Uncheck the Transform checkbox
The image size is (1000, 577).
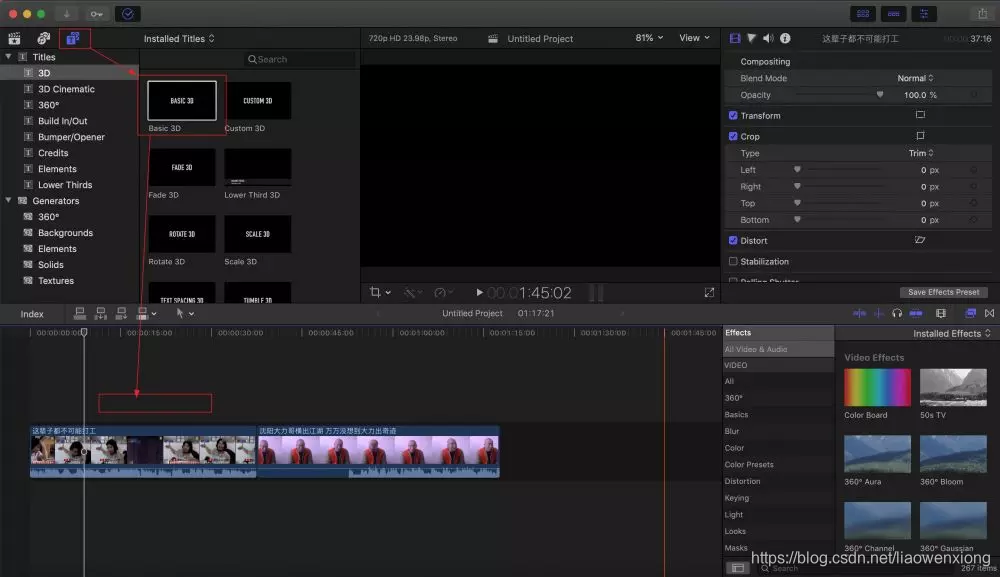click(733, 115)
